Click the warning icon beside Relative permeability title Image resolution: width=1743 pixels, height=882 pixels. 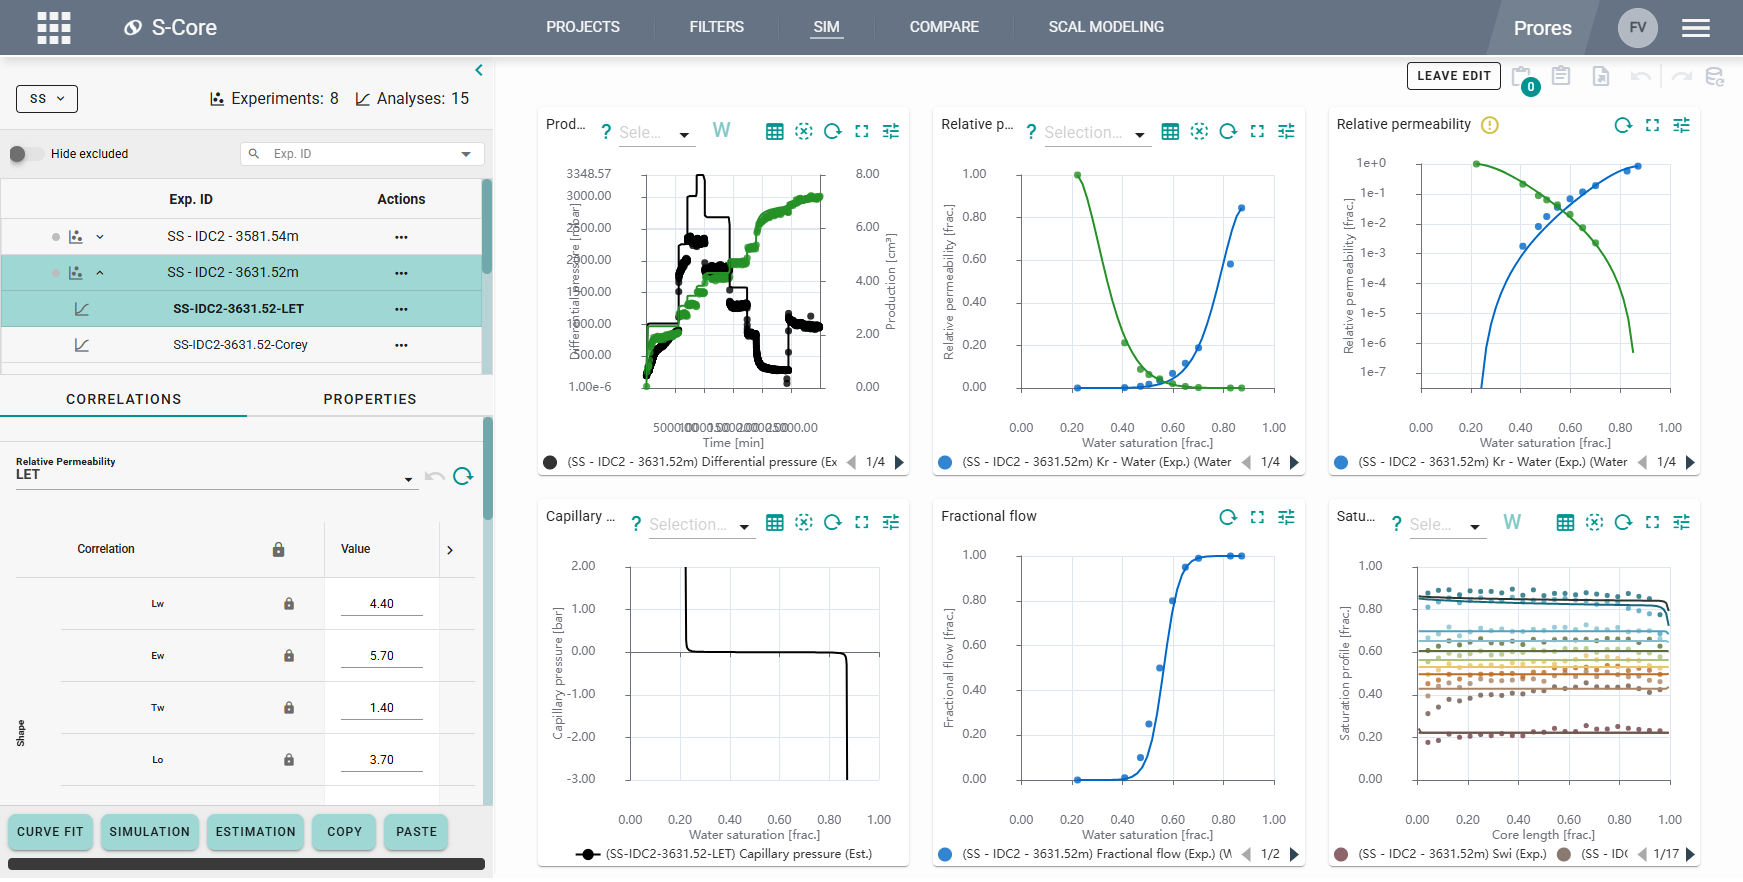1490,125
